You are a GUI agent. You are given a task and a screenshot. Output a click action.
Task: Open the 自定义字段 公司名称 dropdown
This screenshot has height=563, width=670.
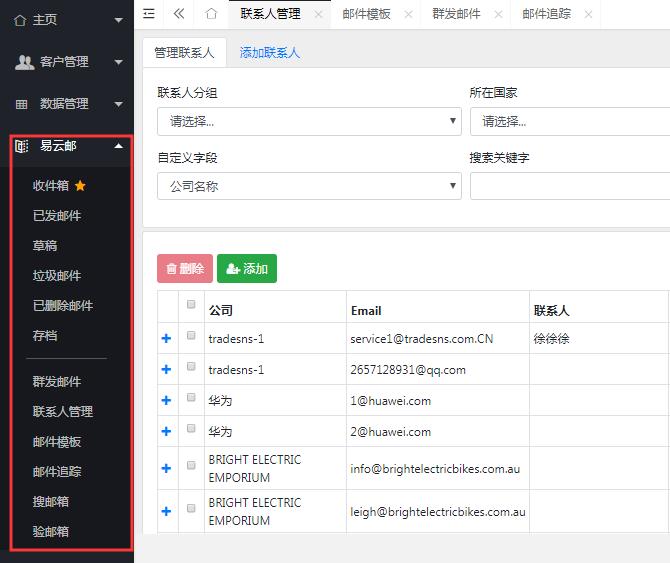(x=308, y=186)
